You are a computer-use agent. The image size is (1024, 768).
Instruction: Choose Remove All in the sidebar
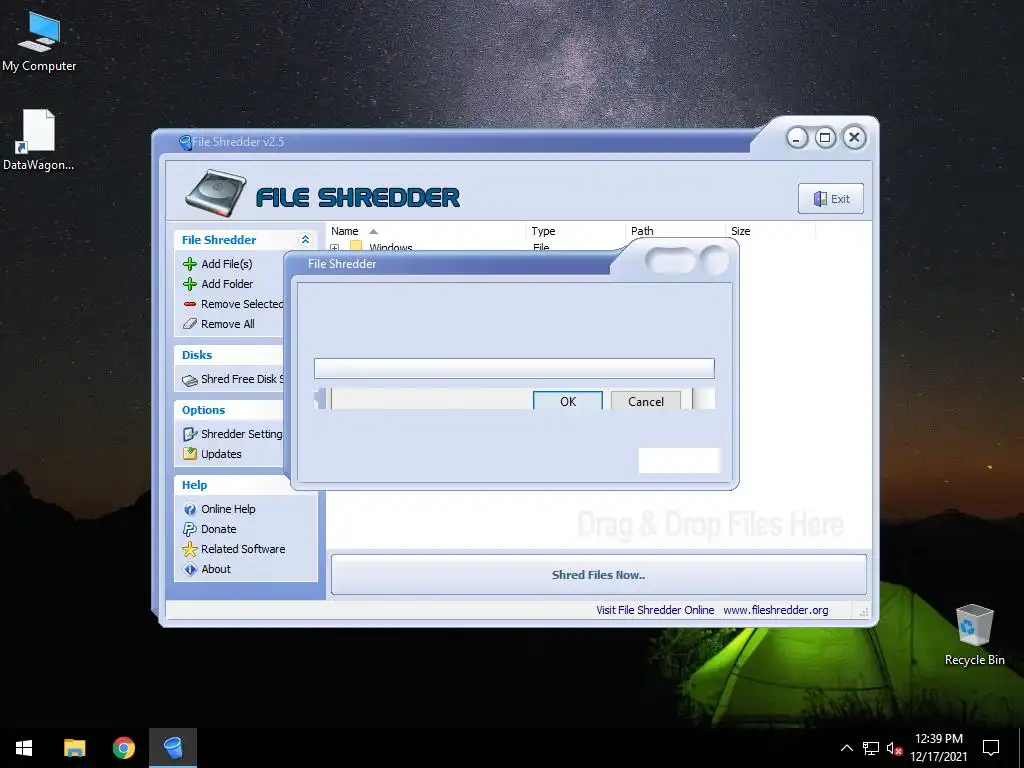(x=228, y=324)
